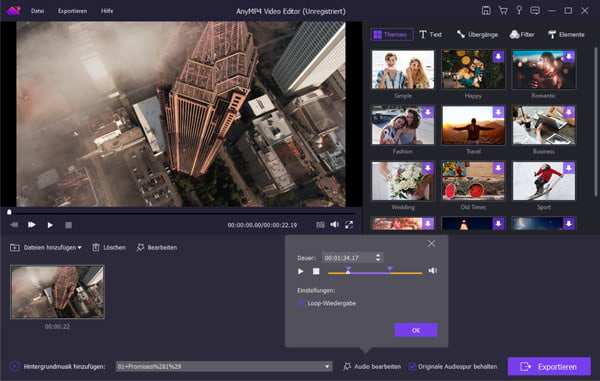Click the large Exportieren button
This screenshot has height=381, width=600.
click(549, 366)
